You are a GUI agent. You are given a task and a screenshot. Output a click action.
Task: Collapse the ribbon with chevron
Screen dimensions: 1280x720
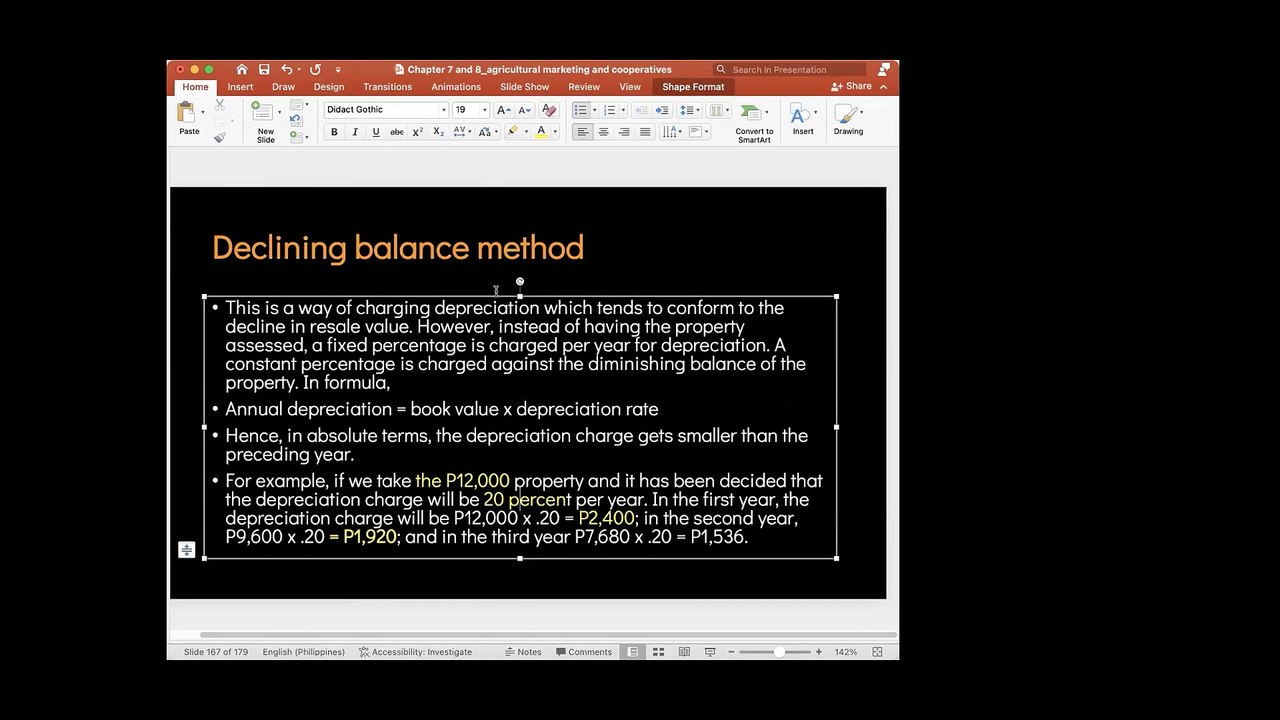tap(883, 87)
